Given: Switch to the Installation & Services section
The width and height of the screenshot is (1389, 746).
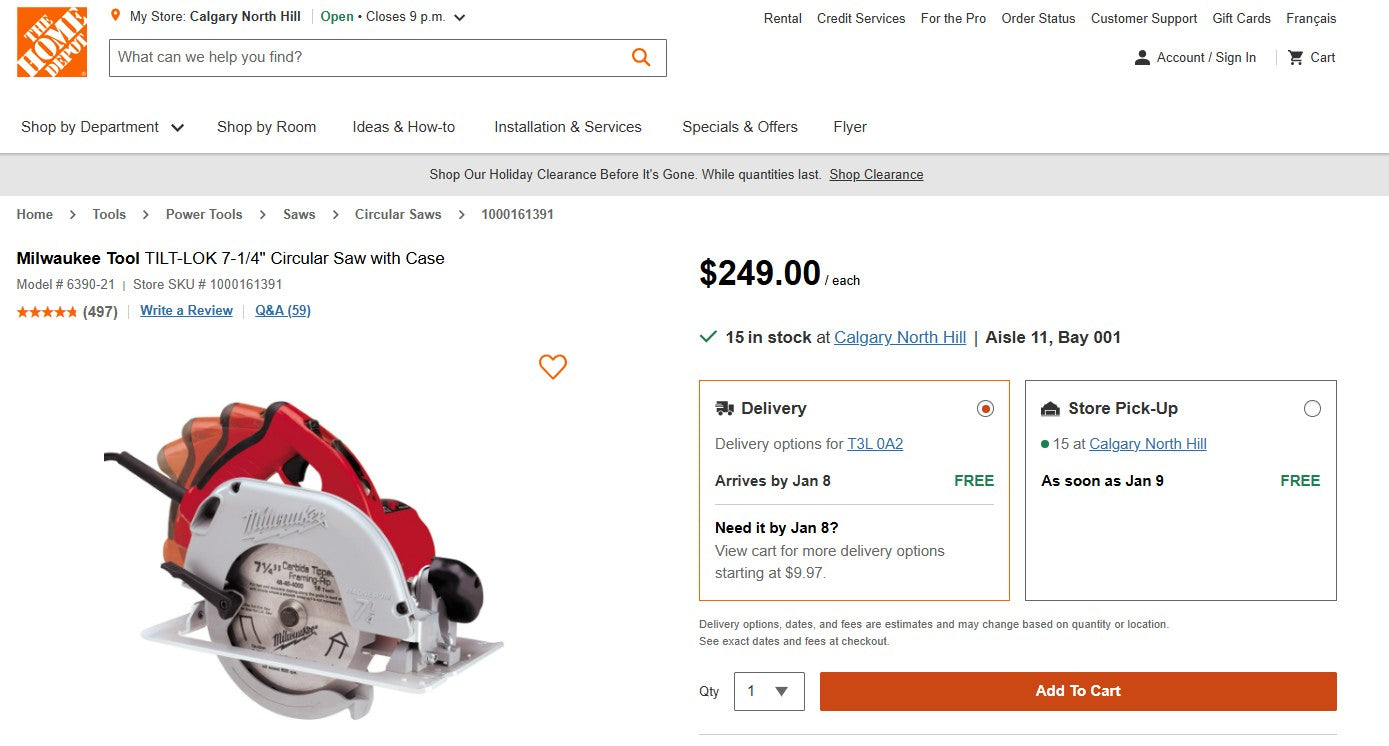Looking at the screenshot, I should coord(567,127).
